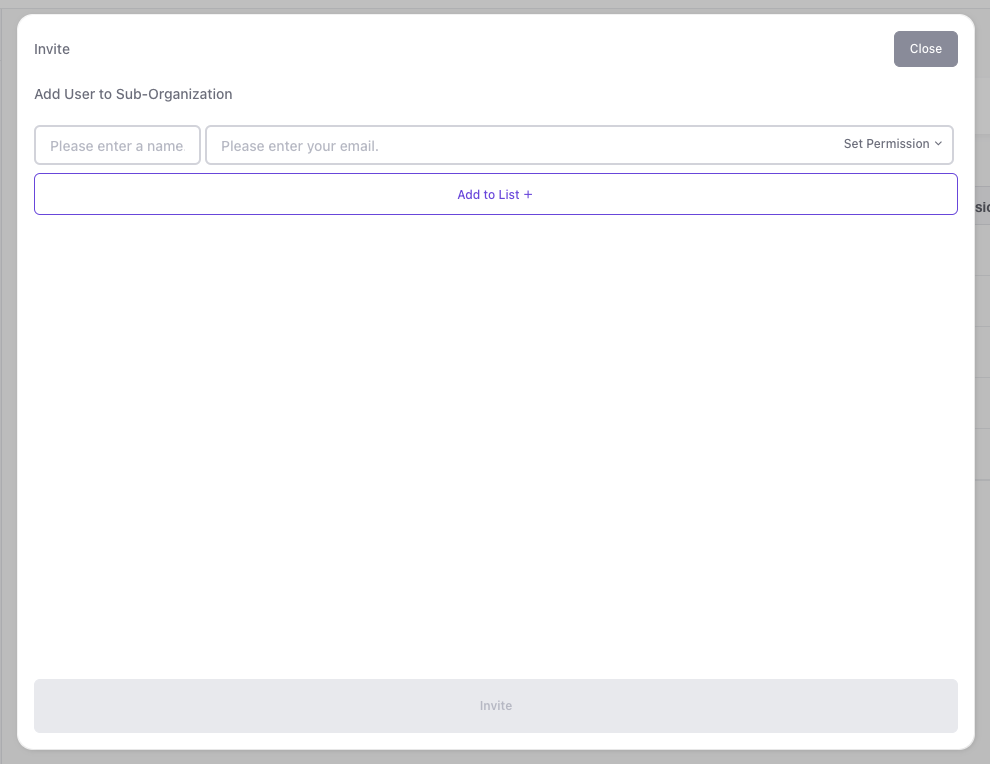Click the grayed-out Invite button at bottom
The image size is (990, 764).
(495, 705)
